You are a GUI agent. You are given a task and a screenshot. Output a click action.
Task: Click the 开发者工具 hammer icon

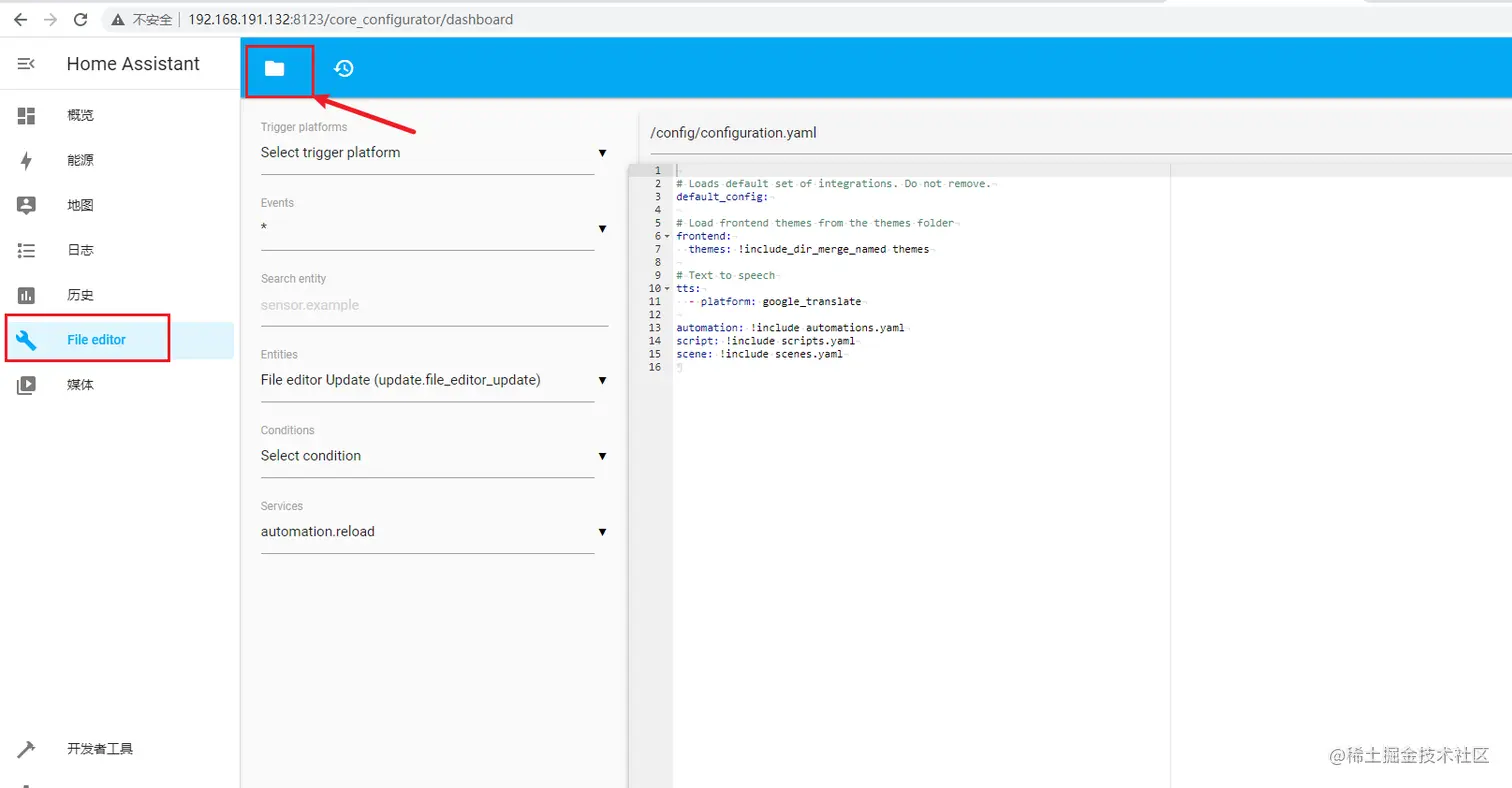27,749
